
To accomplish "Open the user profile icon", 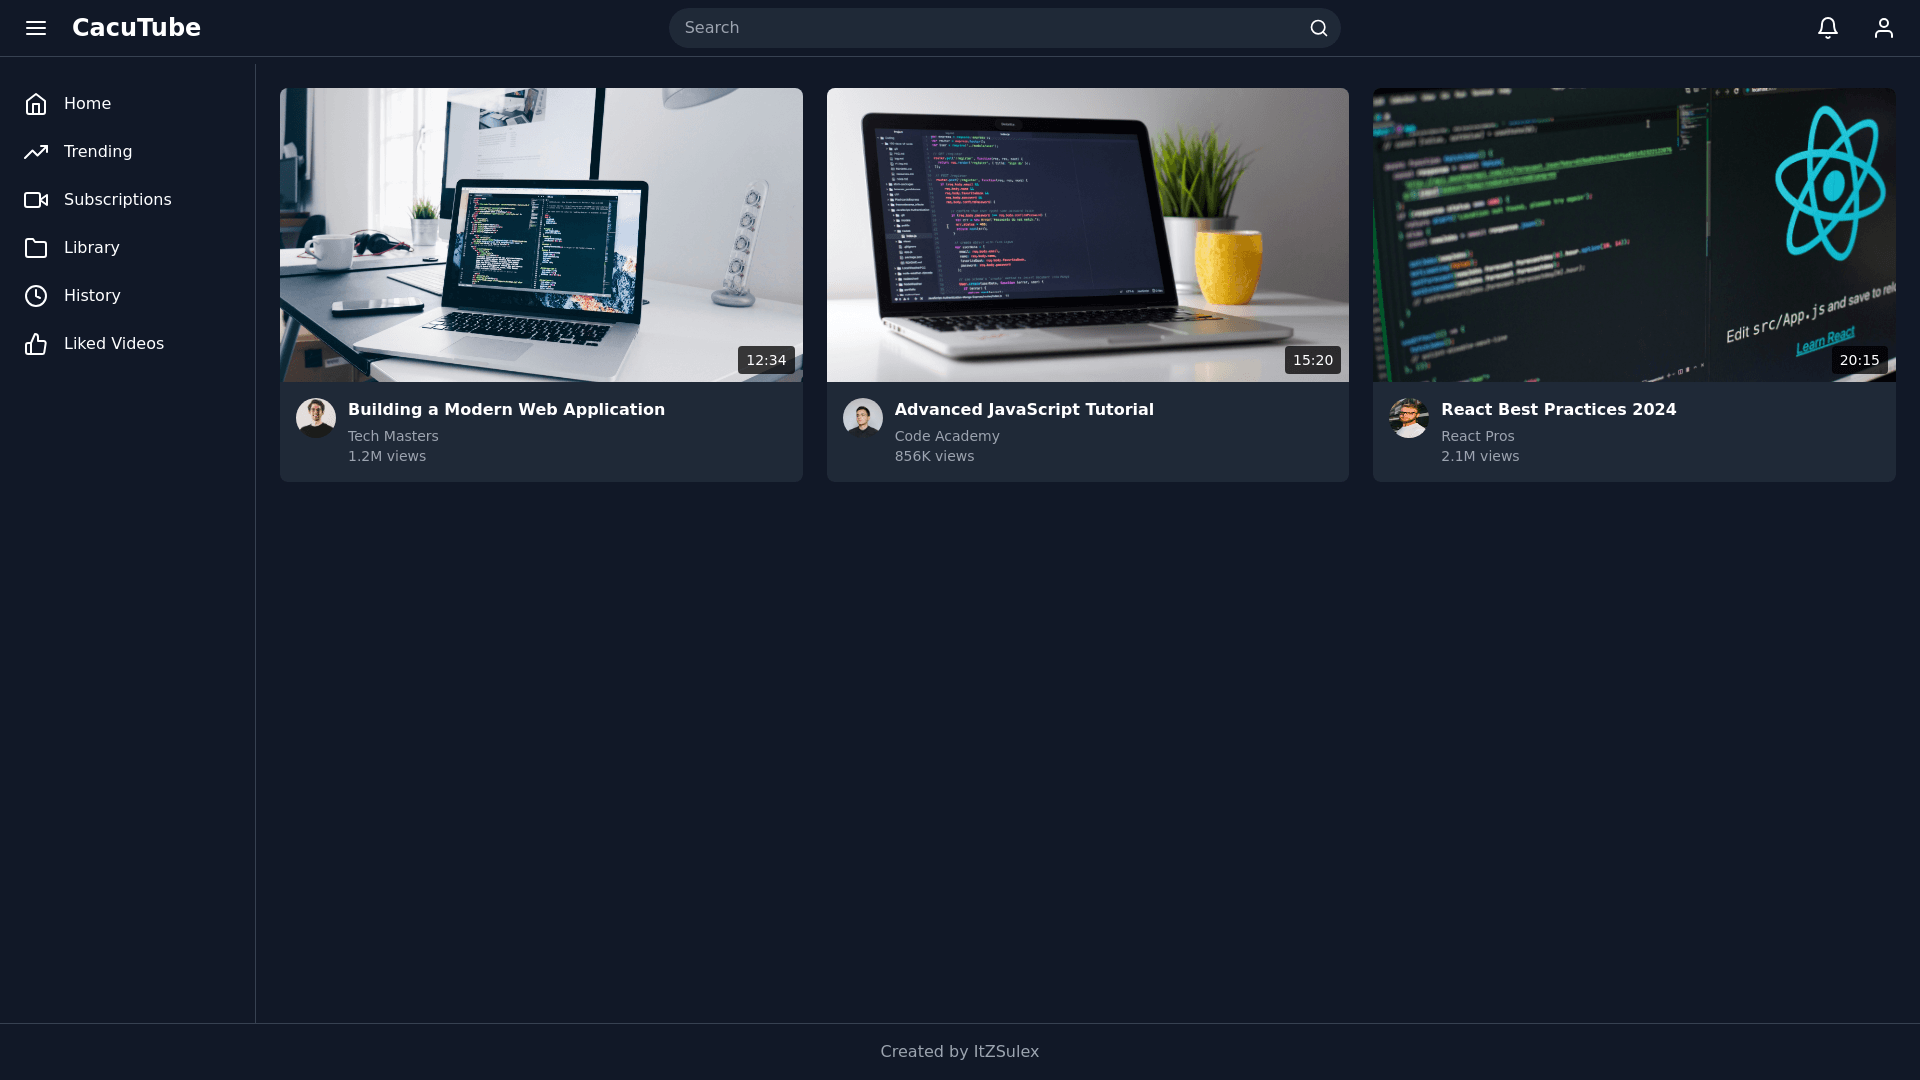I will click(1883, 28).
